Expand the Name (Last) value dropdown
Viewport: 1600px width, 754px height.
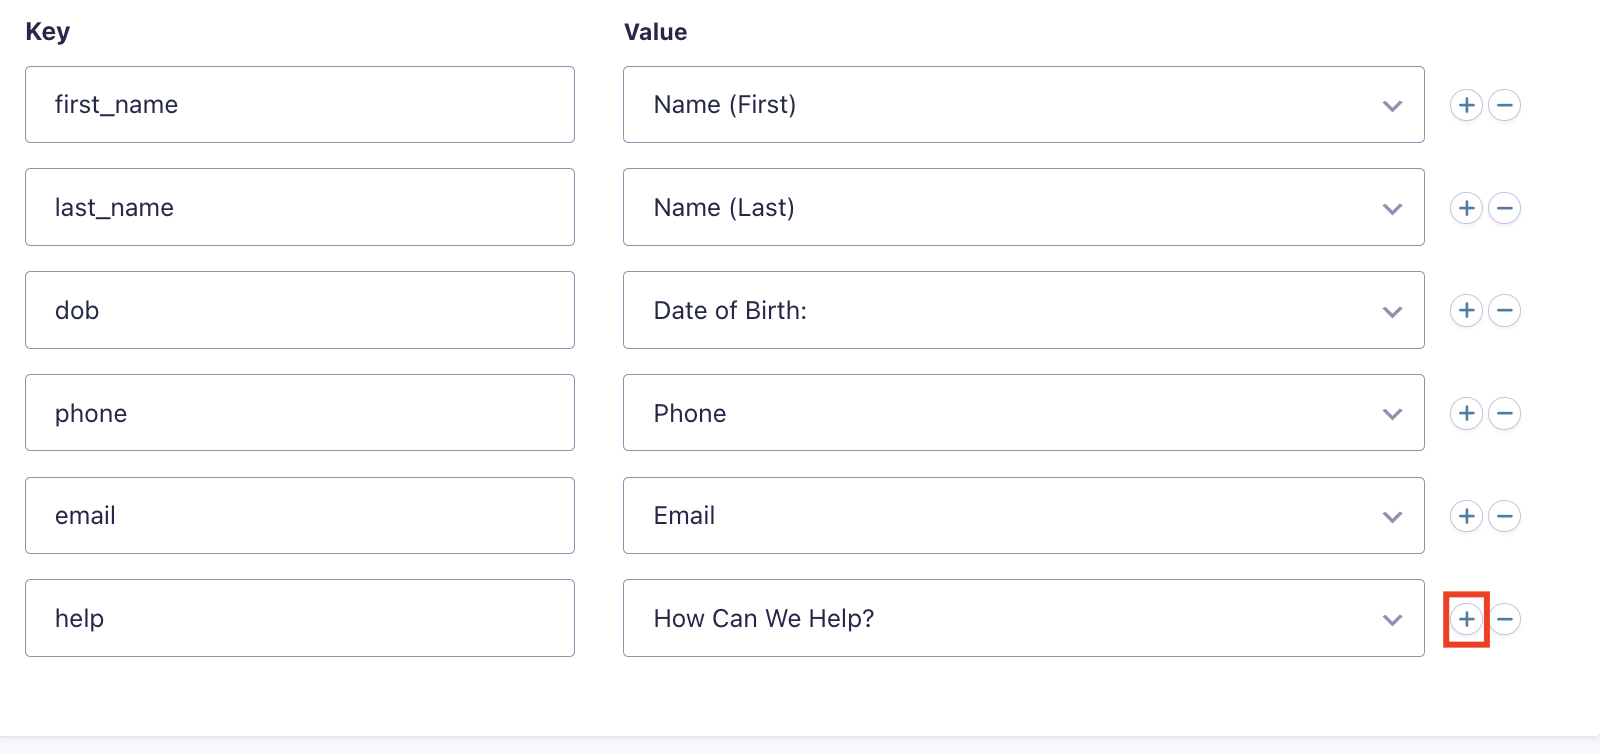tap(1023, 208)
